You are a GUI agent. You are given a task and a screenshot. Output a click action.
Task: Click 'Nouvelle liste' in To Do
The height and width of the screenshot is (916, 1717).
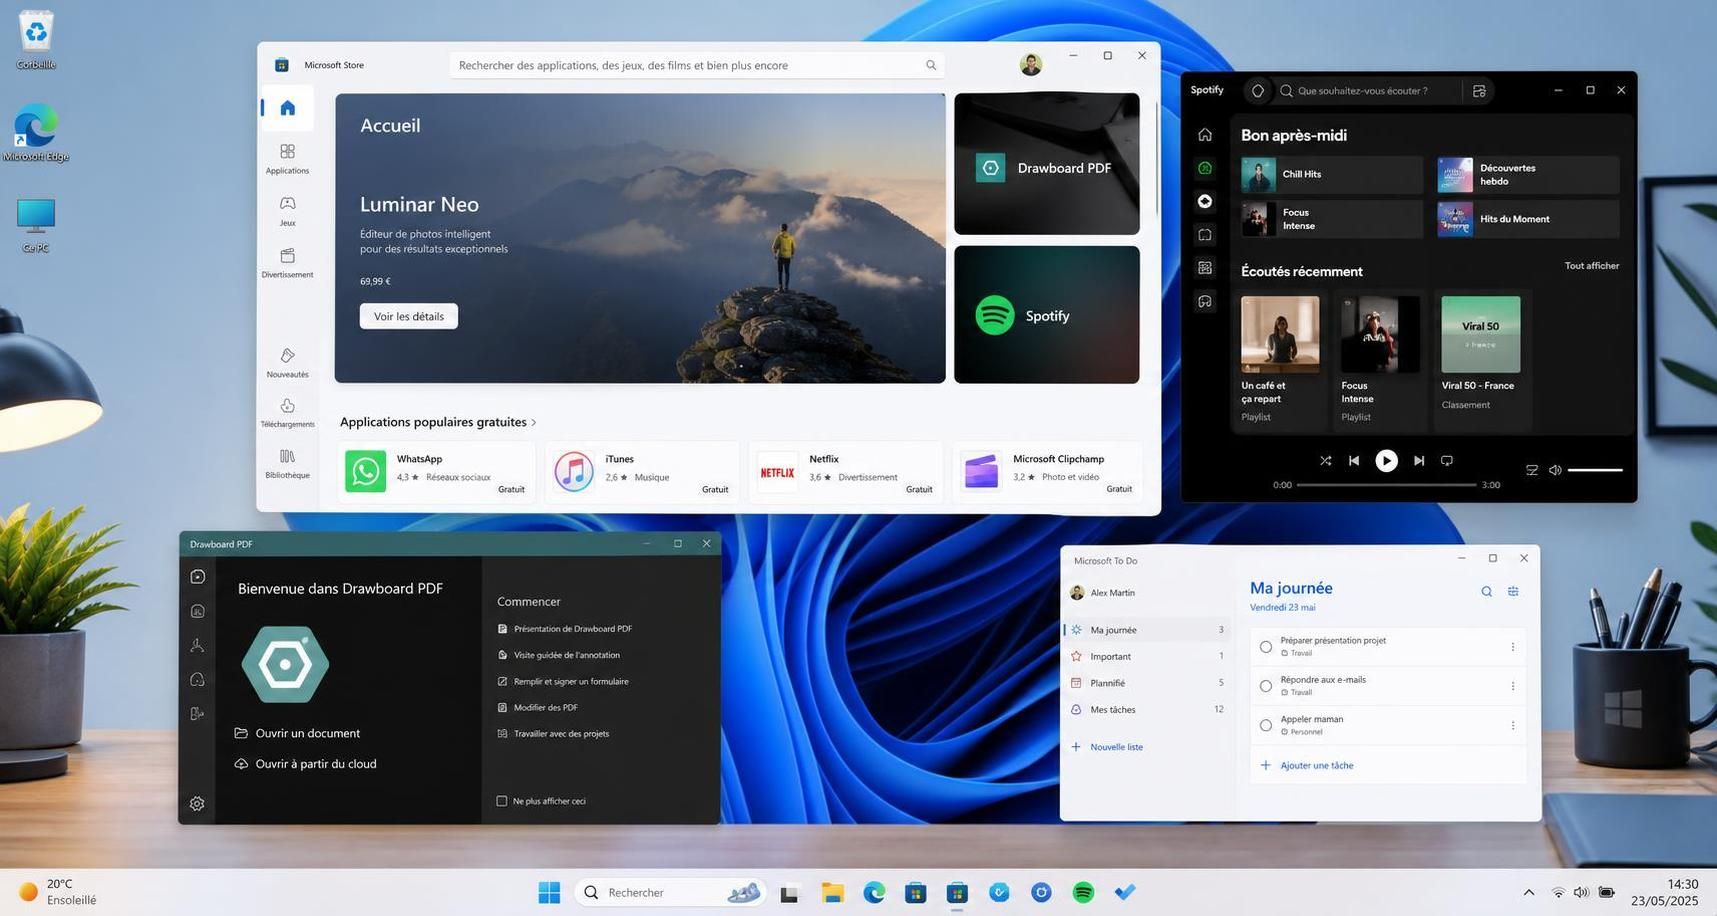click(1107, 747)
